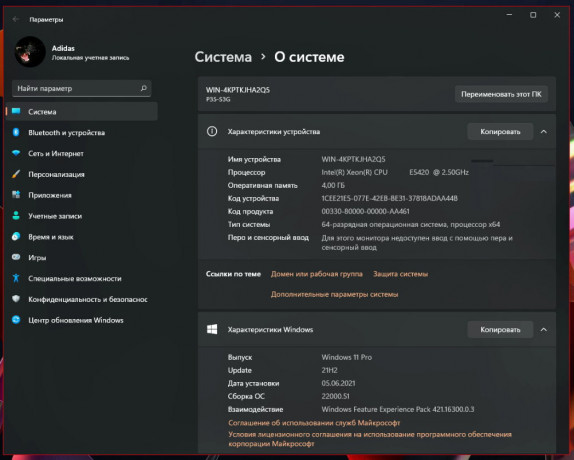Click Дата установки value 05.06.2021
Image resolution: width=574 pixels, height=460 pixels.
338,383
